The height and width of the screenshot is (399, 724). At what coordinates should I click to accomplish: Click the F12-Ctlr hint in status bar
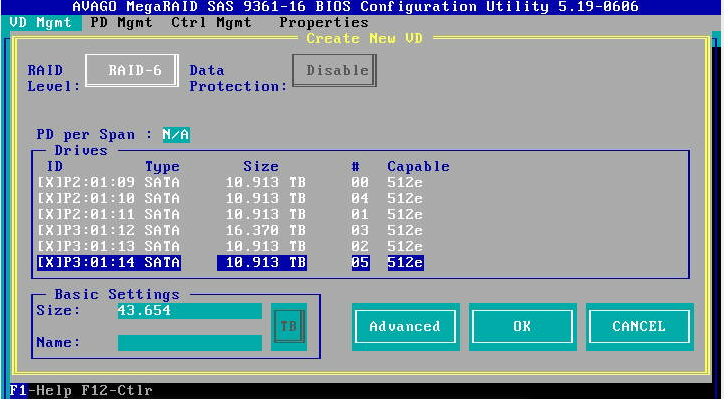tap(117, 391)
